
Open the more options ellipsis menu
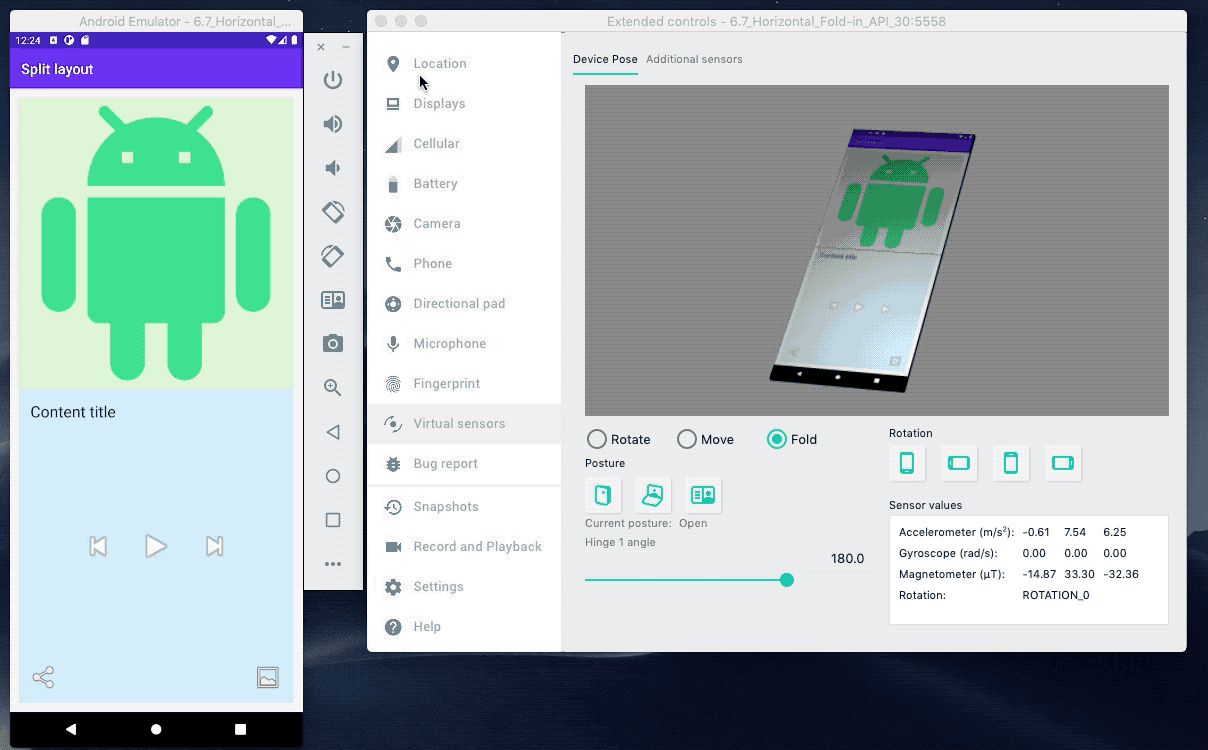333,564
